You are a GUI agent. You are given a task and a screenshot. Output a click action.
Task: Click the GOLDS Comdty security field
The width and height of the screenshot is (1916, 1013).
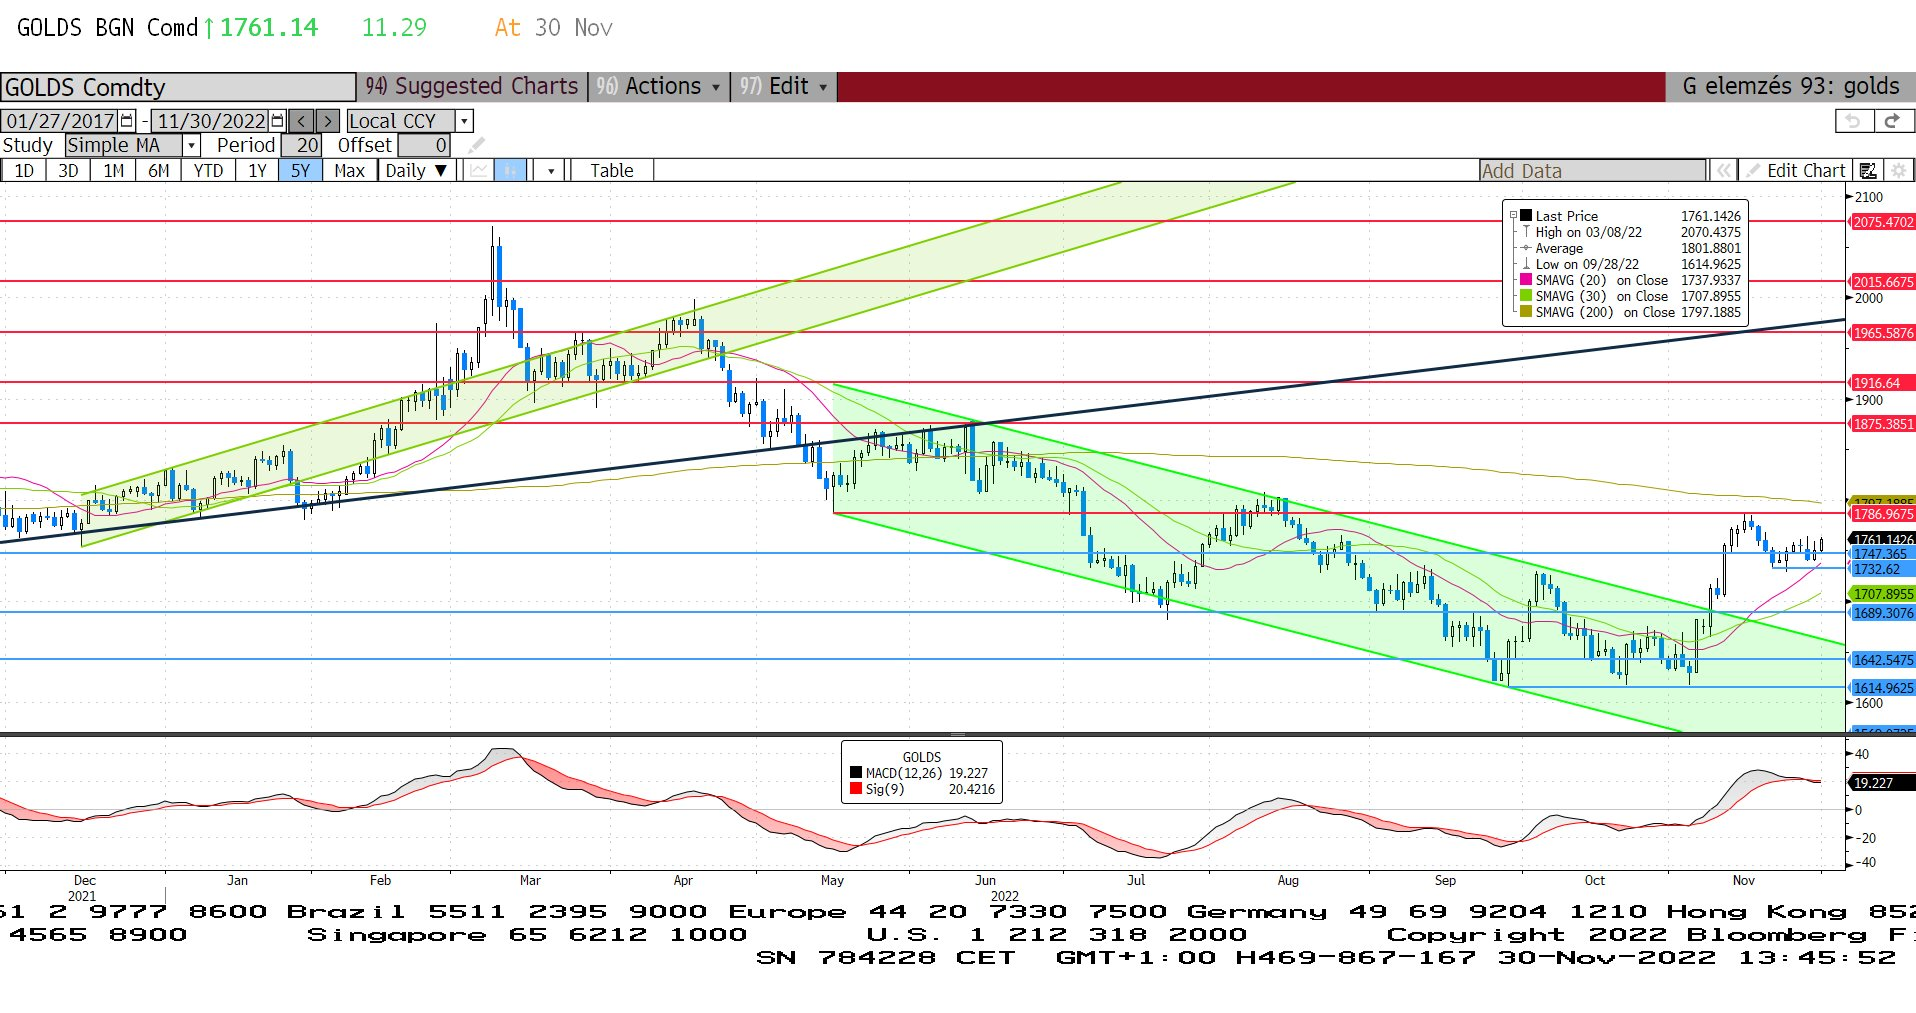pos(178,87)
